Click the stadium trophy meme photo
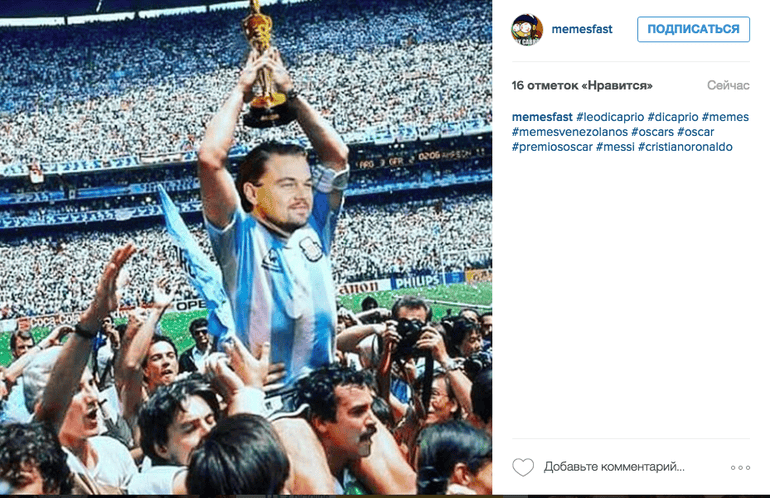The width and height of the screenshot is (770, 498). coord(246,248)
